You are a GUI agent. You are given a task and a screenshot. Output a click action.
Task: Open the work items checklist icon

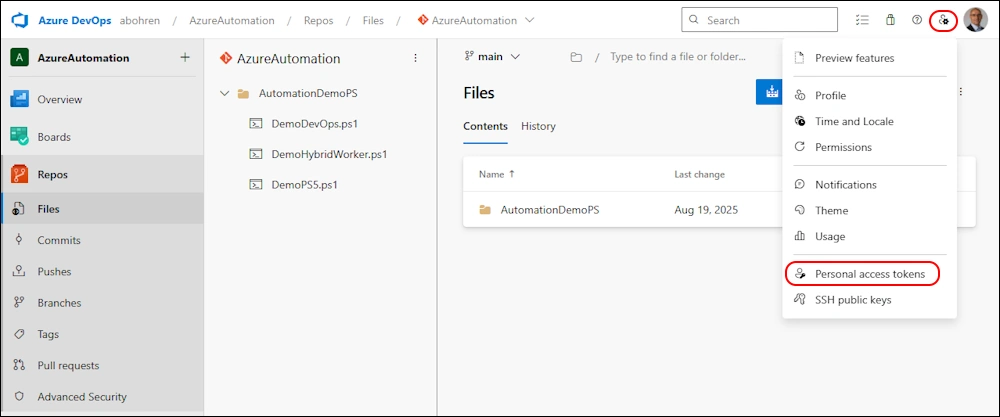pos(863,20)
